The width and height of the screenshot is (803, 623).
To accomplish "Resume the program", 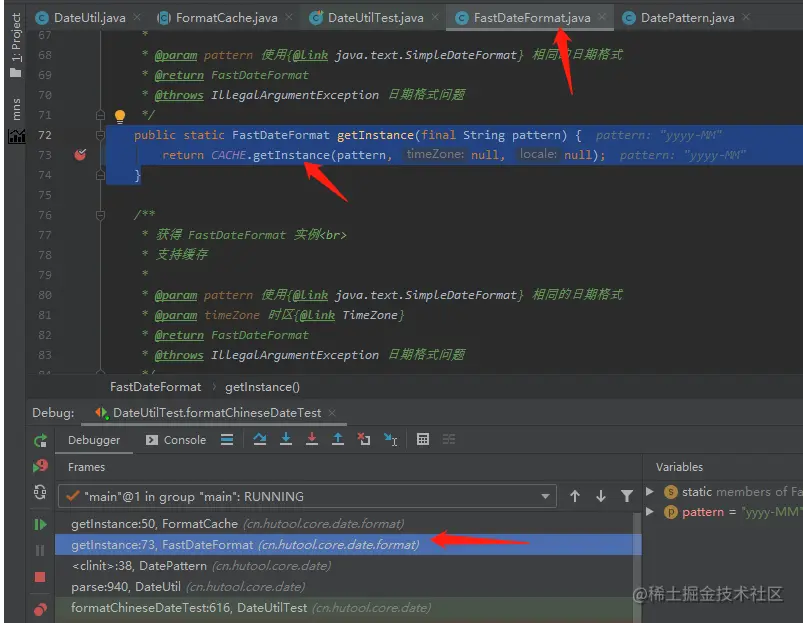I will [x=40, y=525].
